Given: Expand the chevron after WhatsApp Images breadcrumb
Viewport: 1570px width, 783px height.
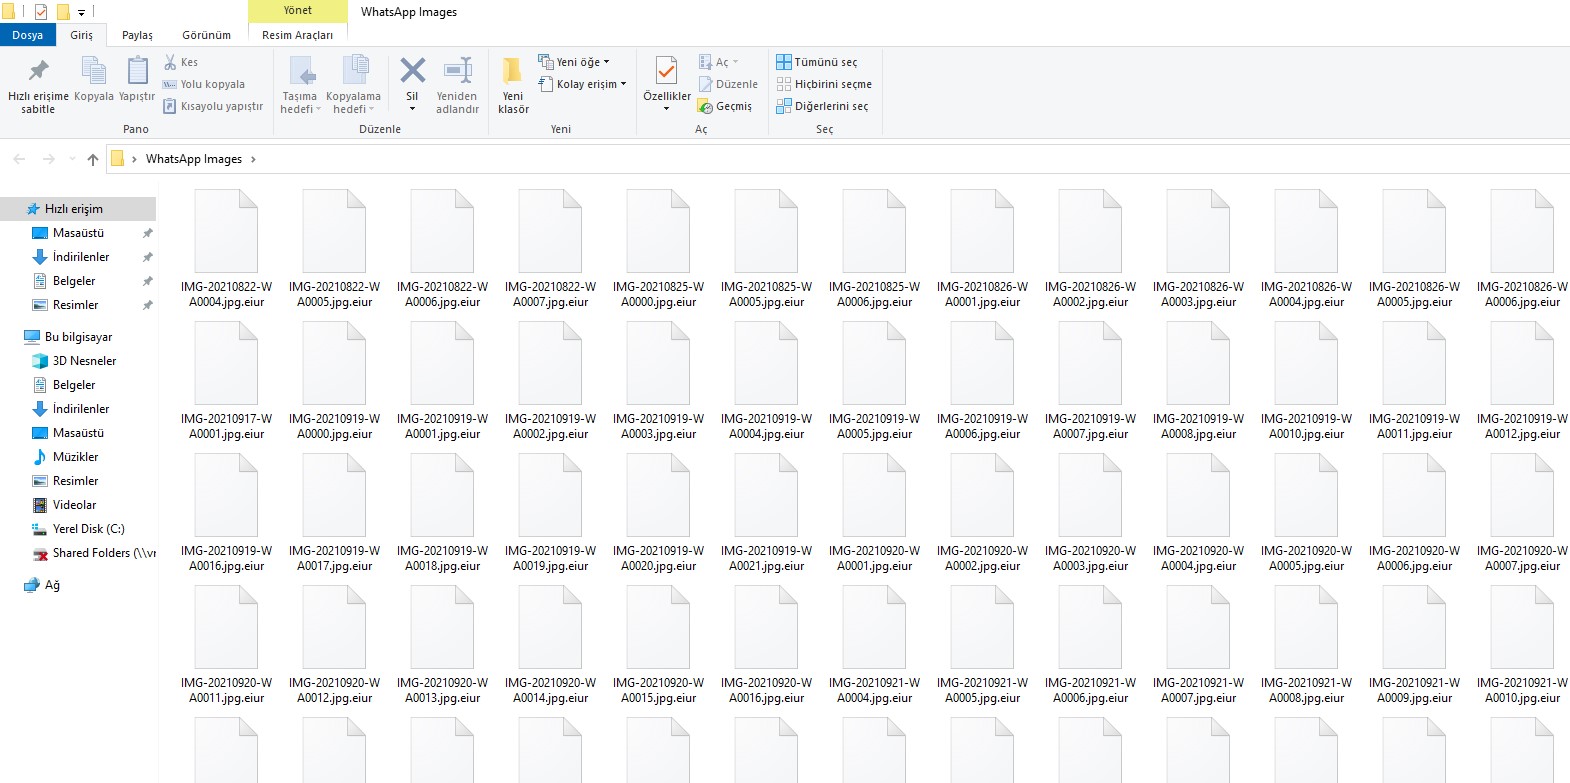Looking at the screenshot, I should coord(253,159).
